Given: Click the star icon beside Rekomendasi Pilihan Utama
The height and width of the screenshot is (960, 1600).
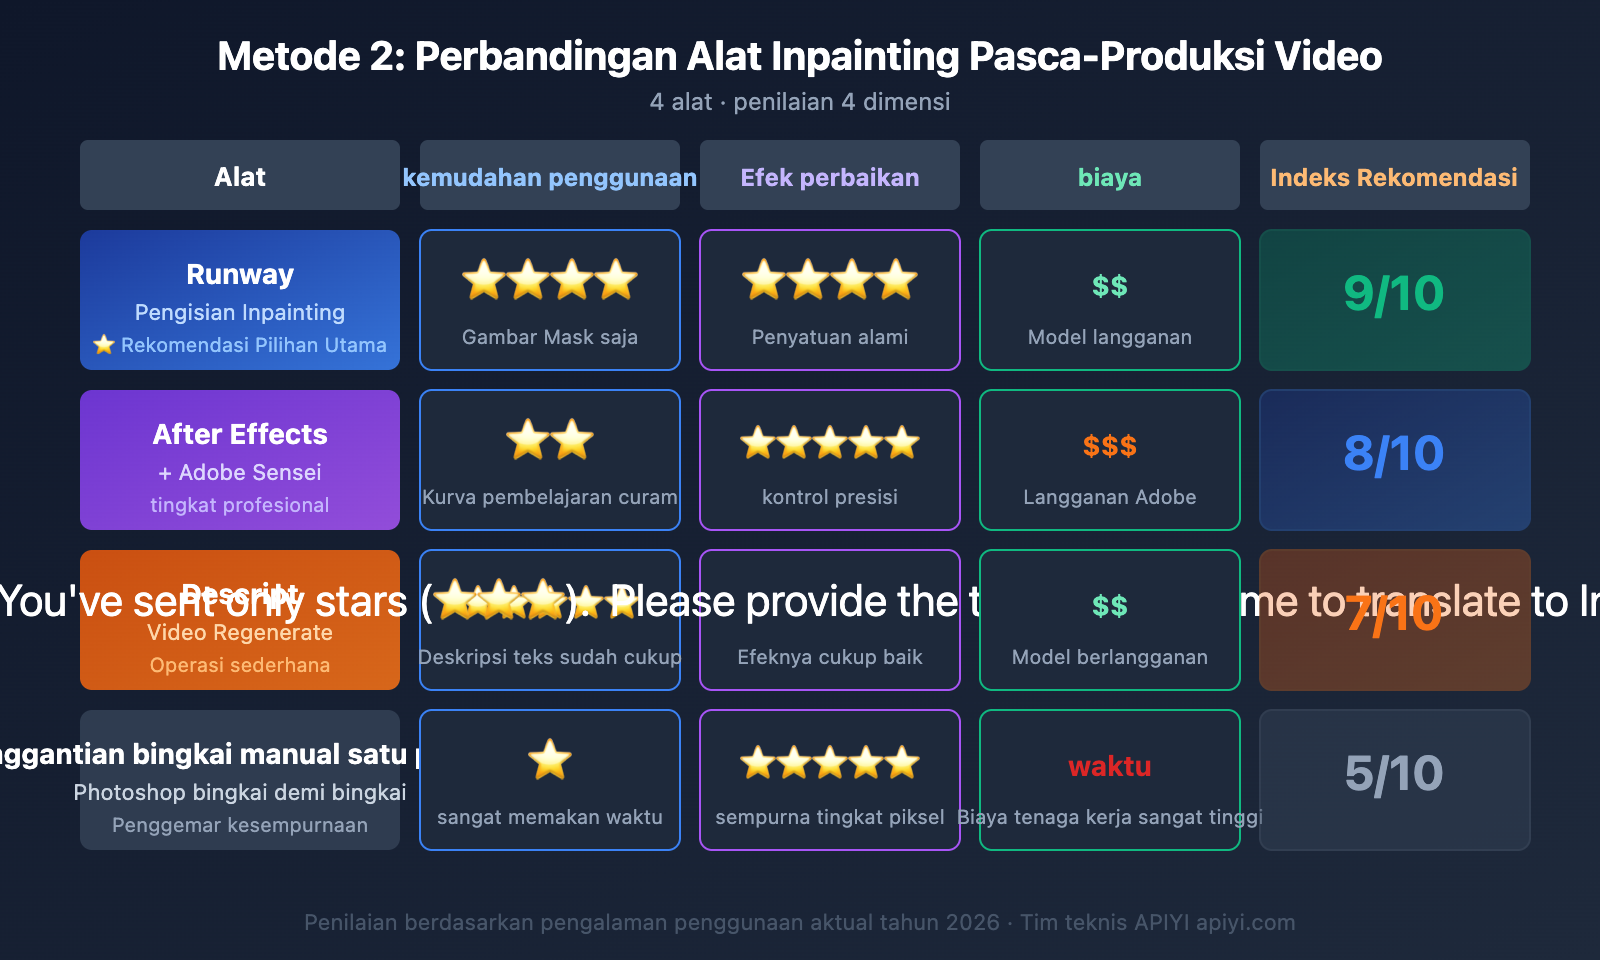Looking at the screenshot, I should (x=104, y=345).
